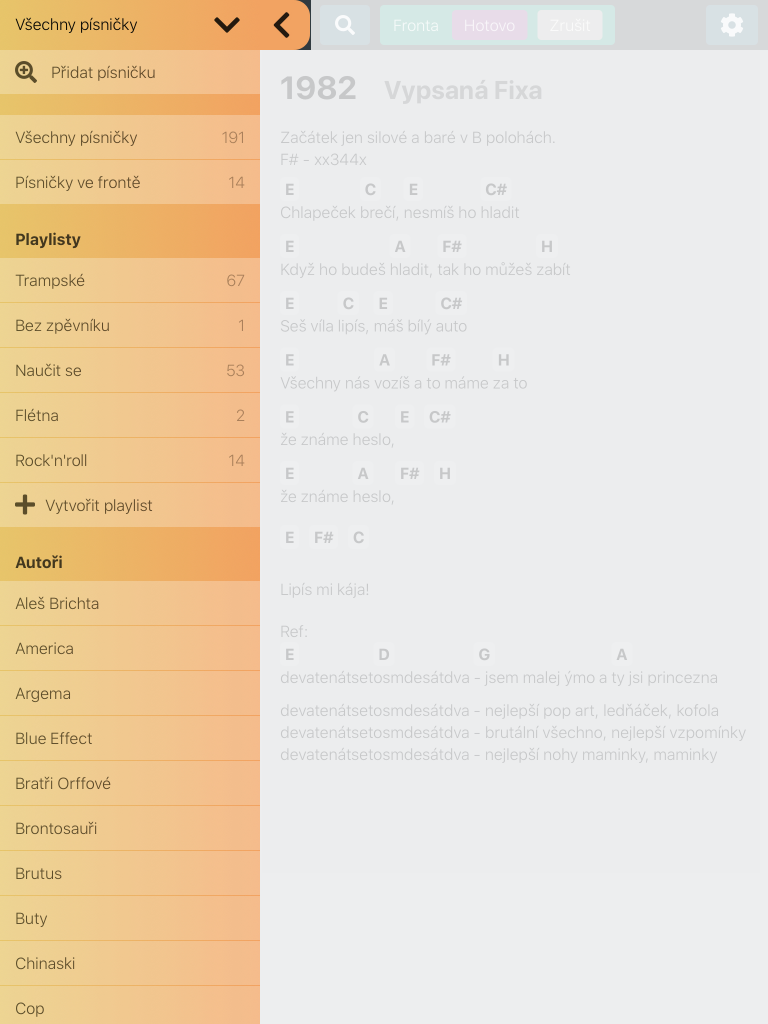Toggle the Fronta button

pos(415,25)
